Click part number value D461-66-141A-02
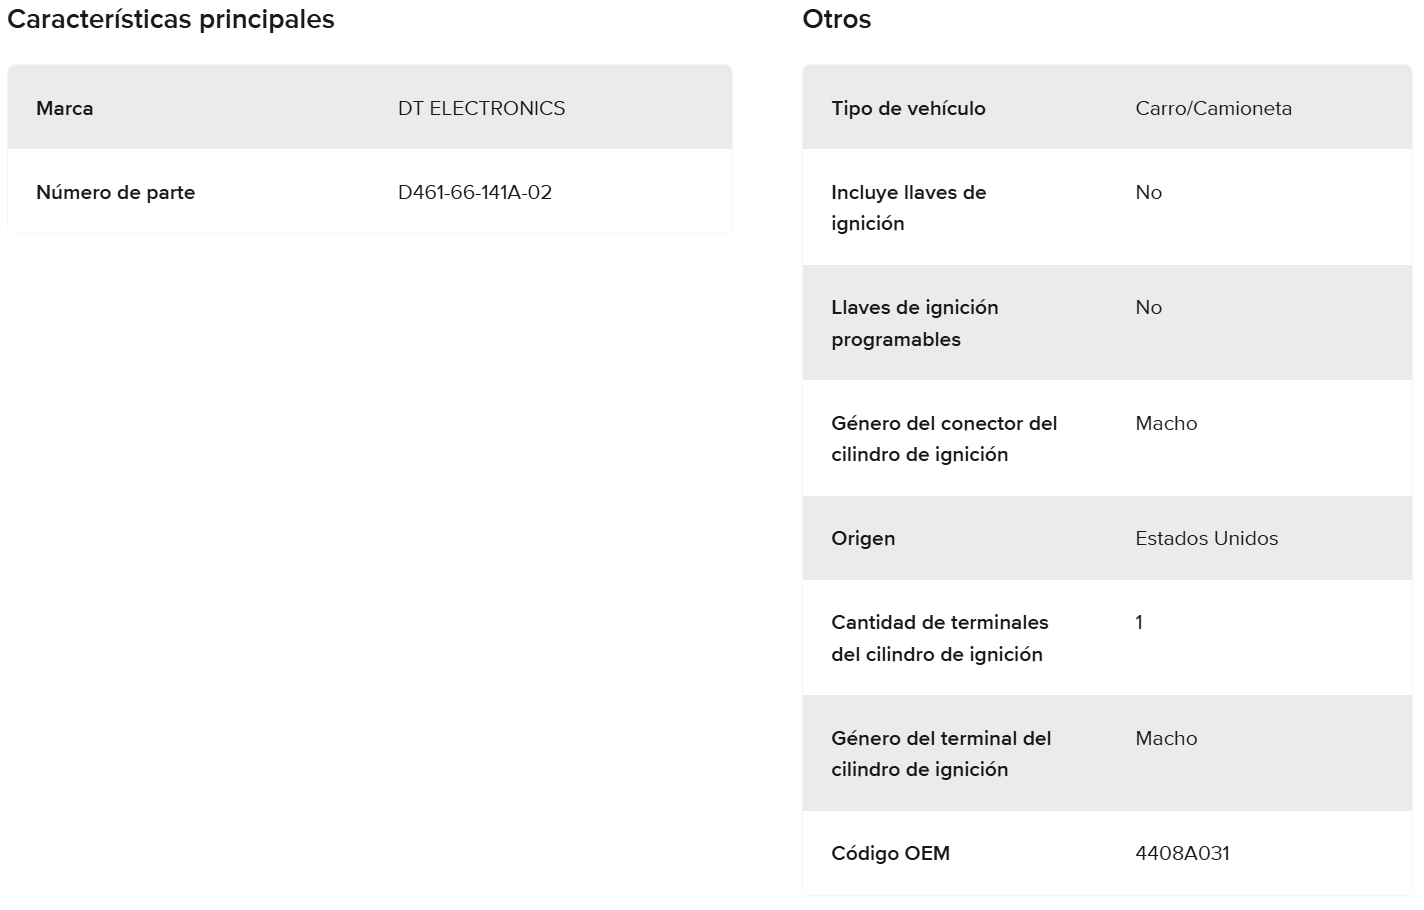Screen dimensions: 1424x910 475,192
